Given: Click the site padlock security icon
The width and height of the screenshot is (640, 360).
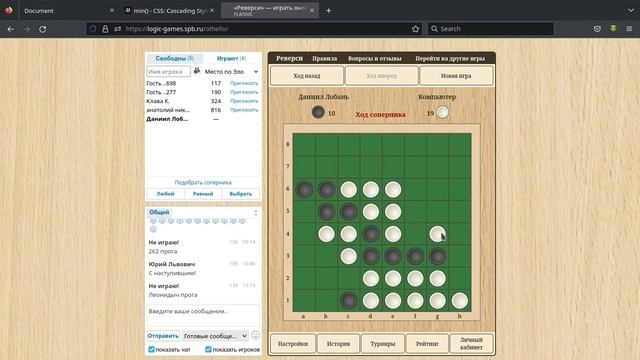Looking at the screenshot, I should point(105,29).
